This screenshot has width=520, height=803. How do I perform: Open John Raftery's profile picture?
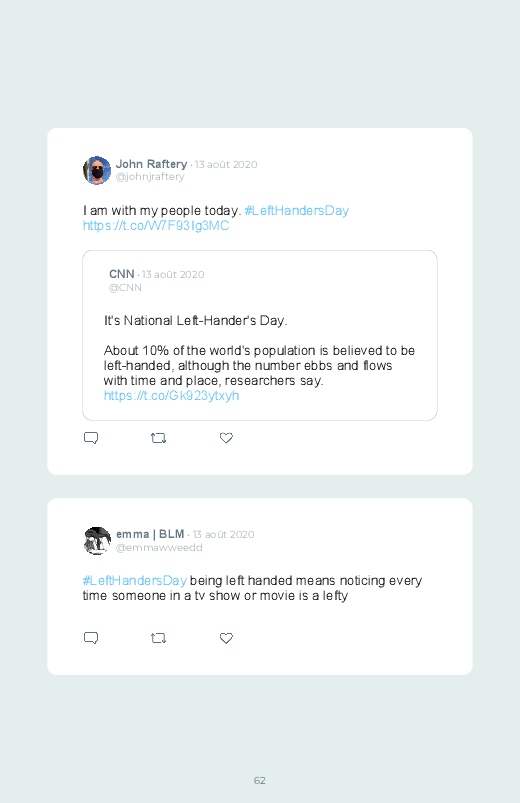coord(97,171)
